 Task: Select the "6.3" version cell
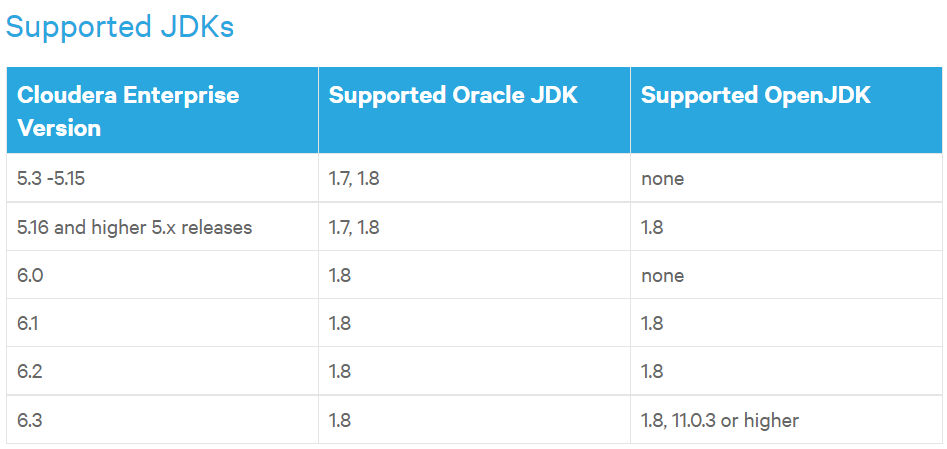pyautogui.click(x=31, y=420)
